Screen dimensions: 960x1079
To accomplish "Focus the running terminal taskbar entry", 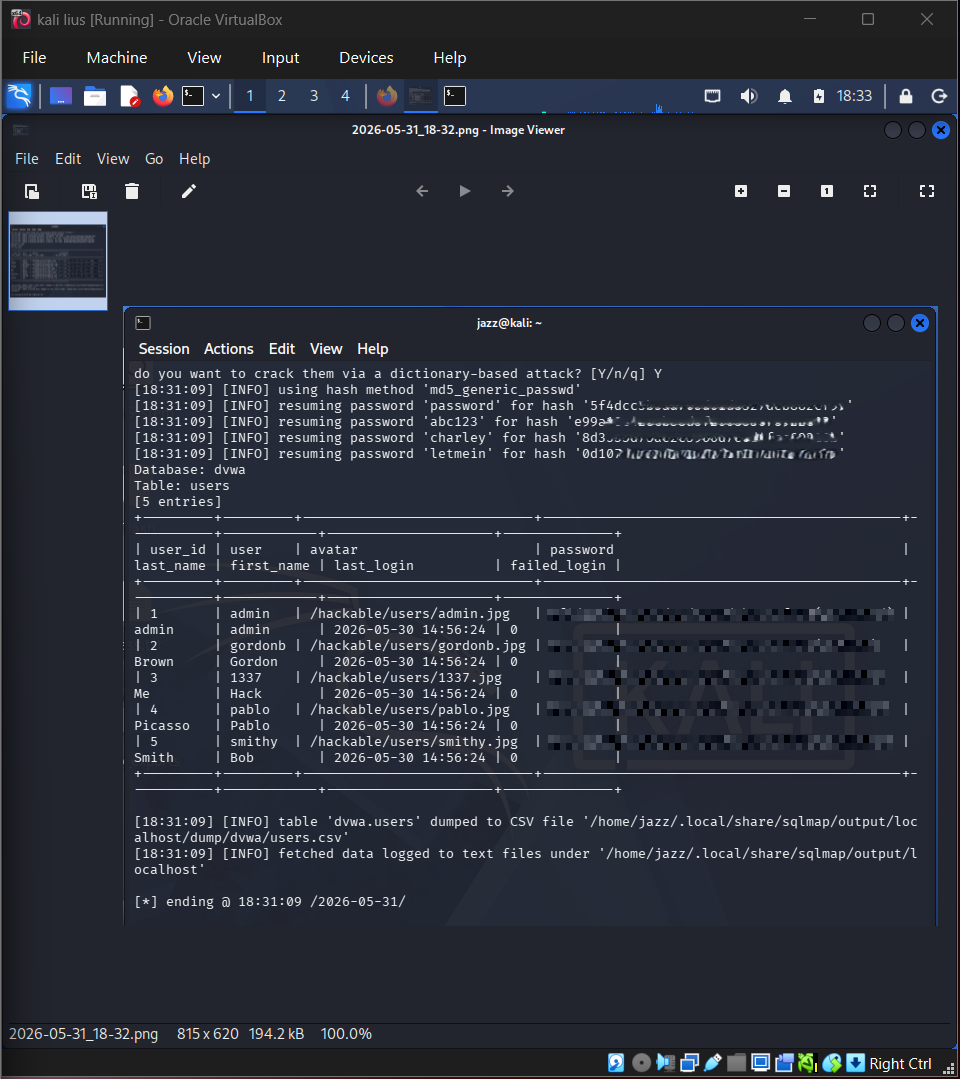I will pyautogui.click(x=455, y=96).
